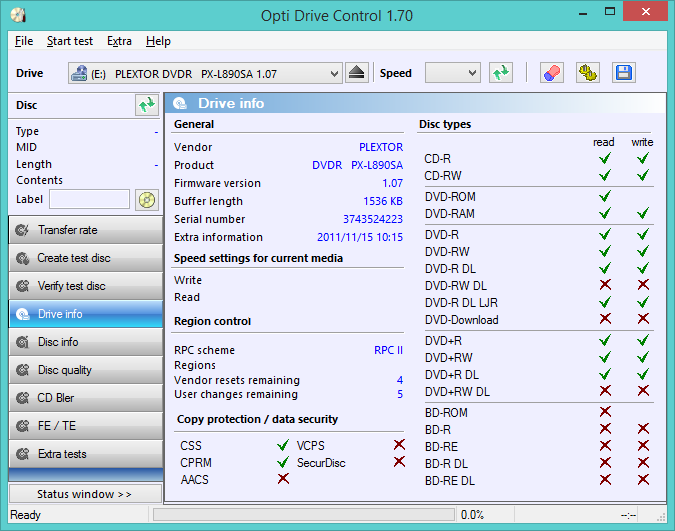Click the yellow disc icon beside the Label field
This screenshot has width=675, height=531.
[x=147, y=200]
